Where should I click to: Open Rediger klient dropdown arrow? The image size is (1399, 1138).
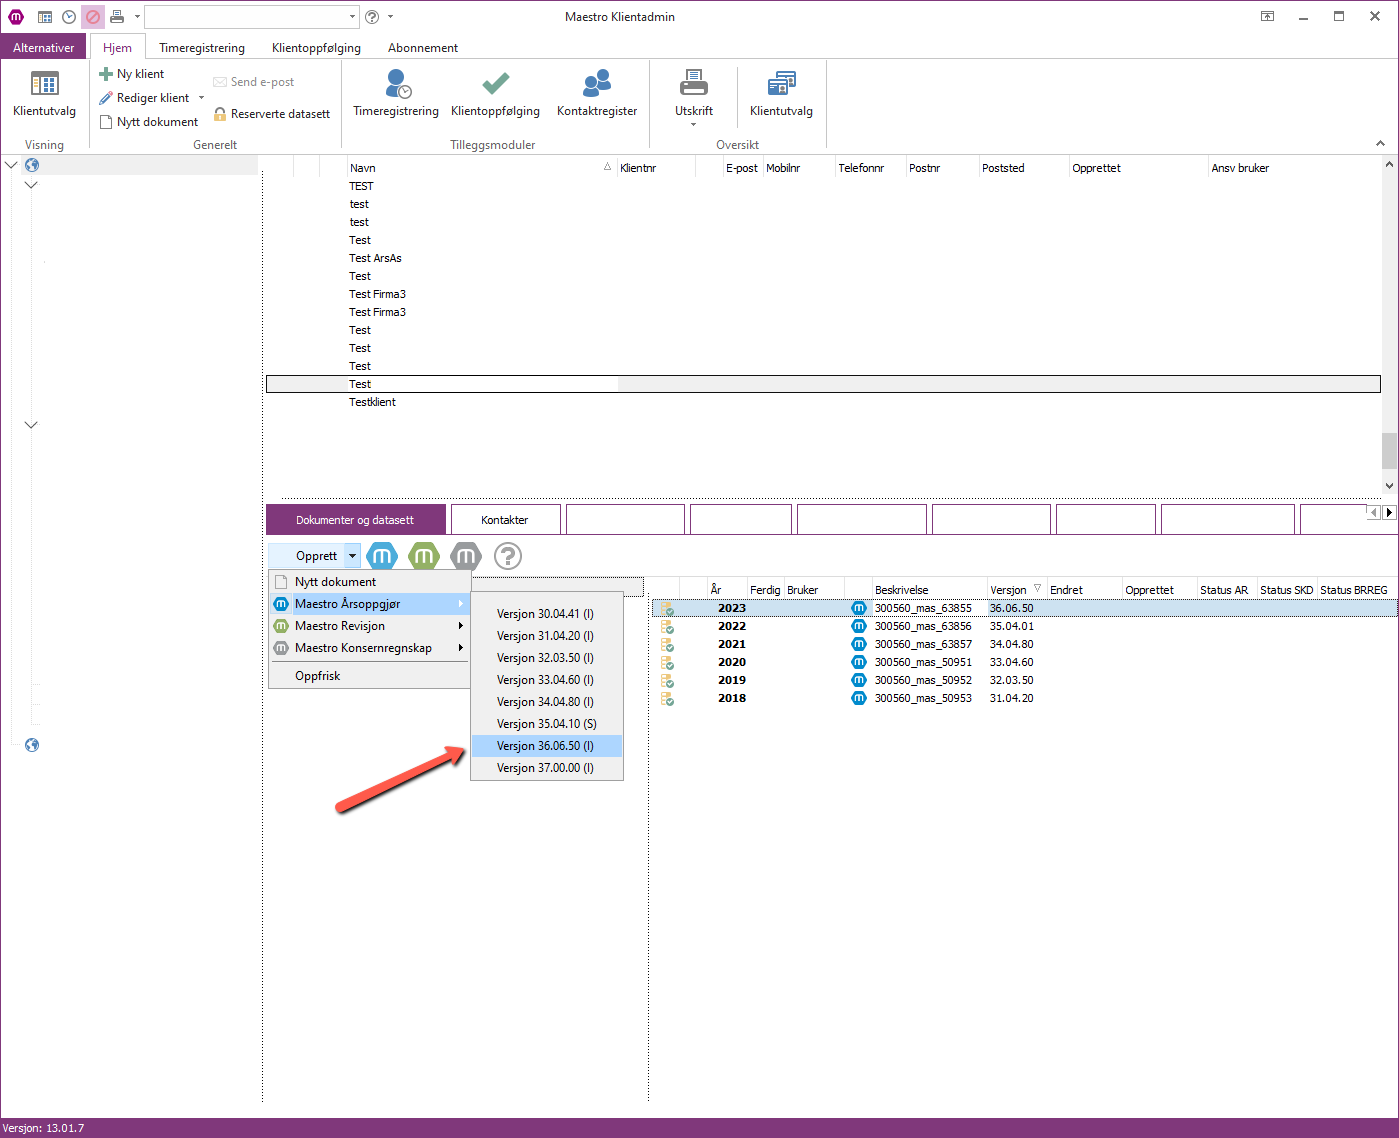pyautogui.click(x=201, y=98)
